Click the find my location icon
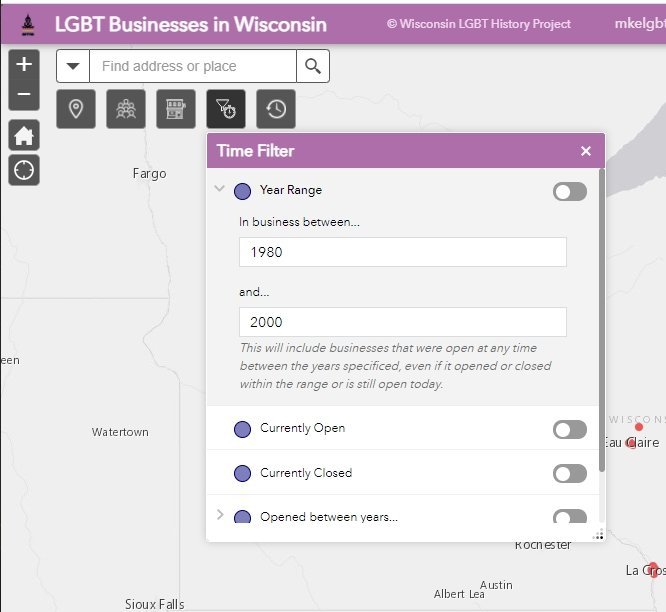The height and width of the screenshot is (612, 666). click(24, 170)
